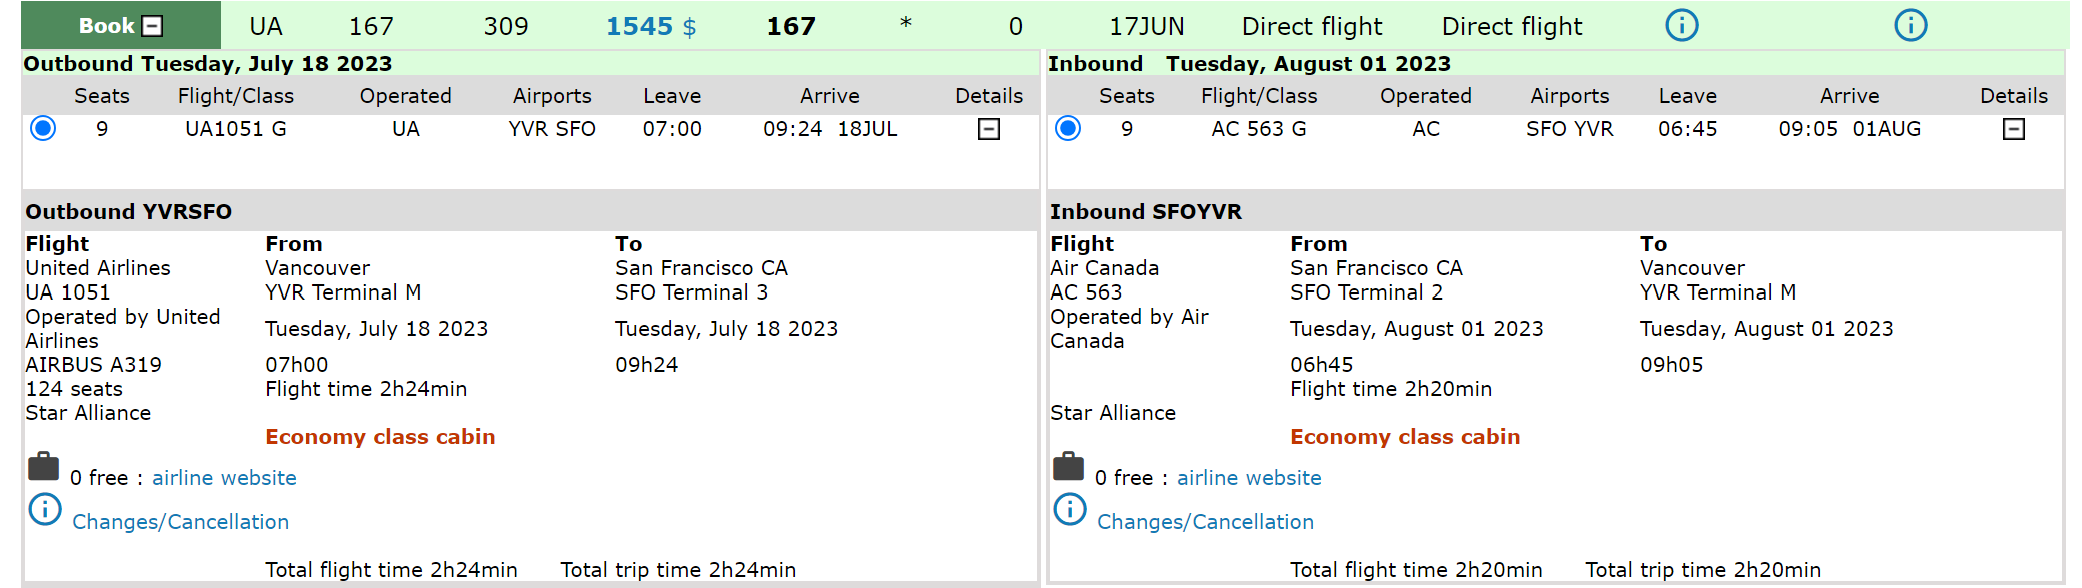Click the rightmost info icon in top row
Viewport: 2082px width, 588px height.
(1910, 25)
